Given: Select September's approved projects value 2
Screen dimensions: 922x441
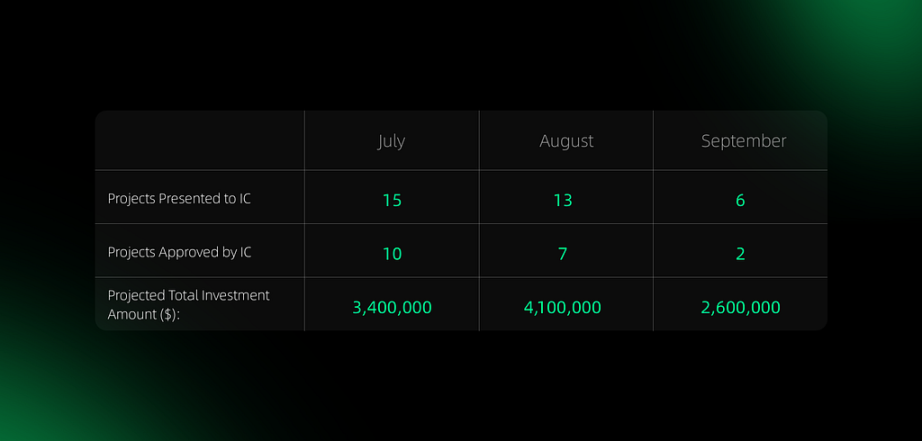Looking at the screenshot, I should click(740, 254).
